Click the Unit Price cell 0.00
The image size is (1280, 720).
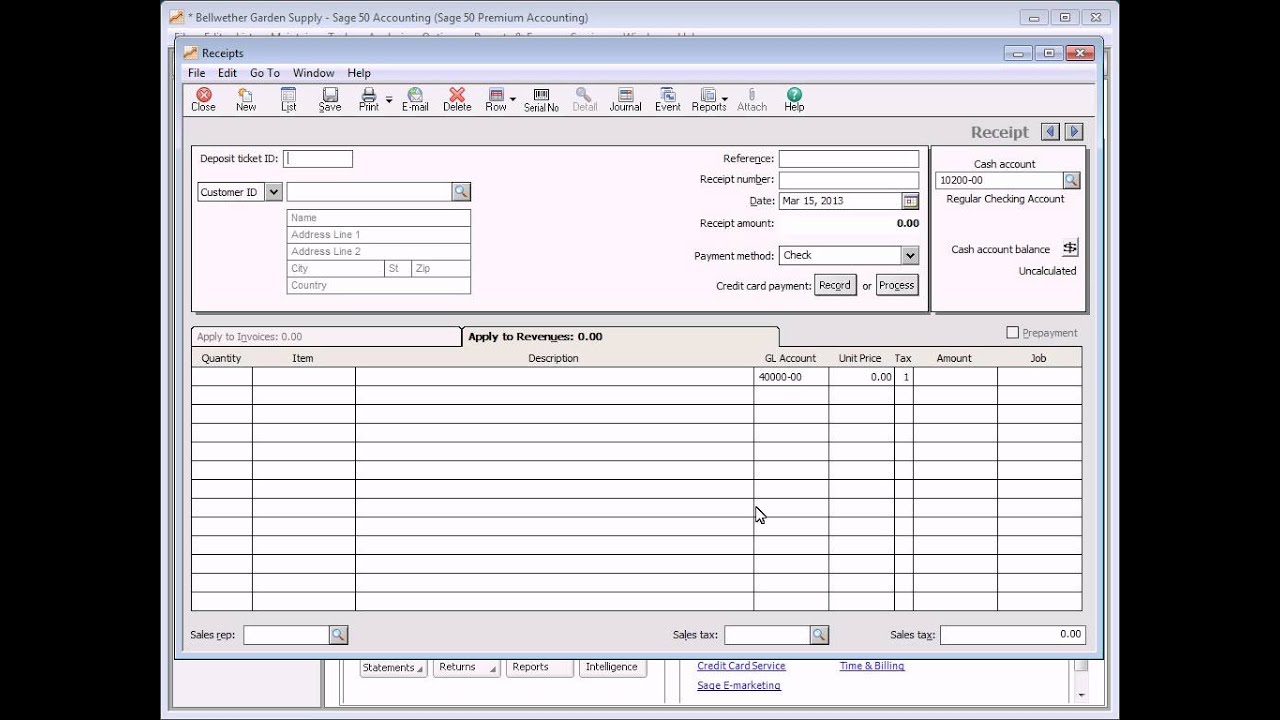[861, 377]
